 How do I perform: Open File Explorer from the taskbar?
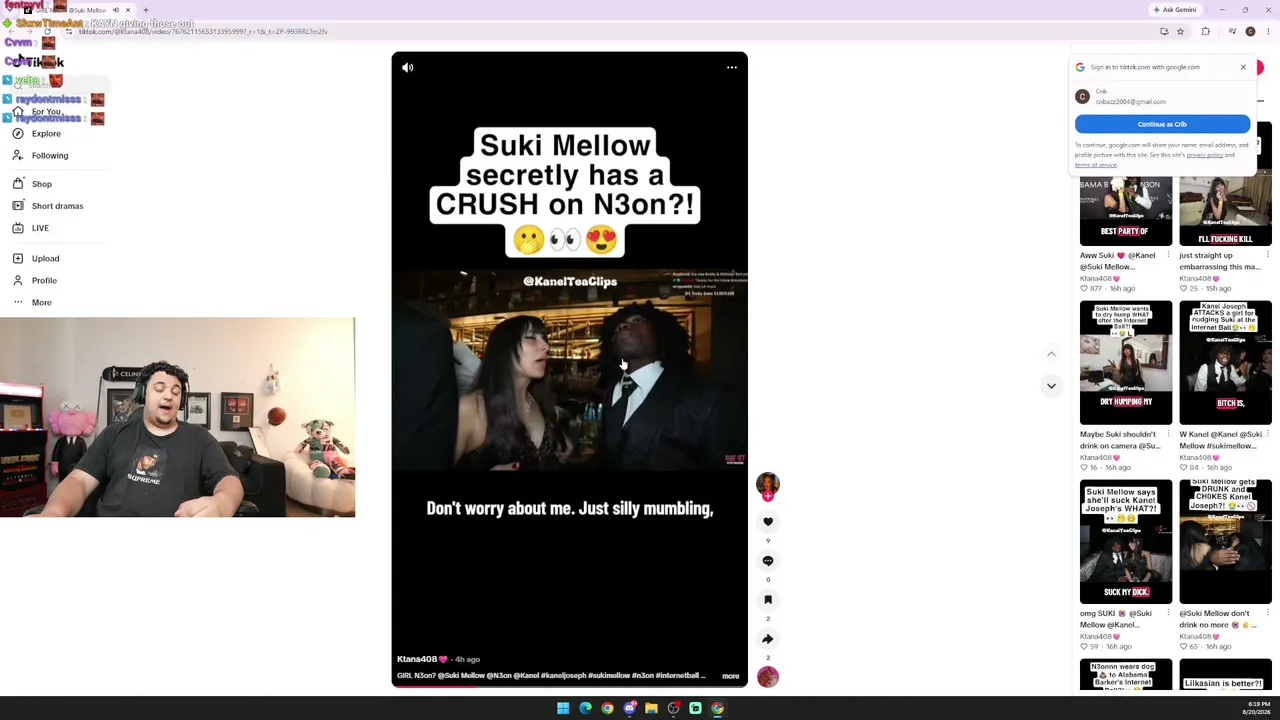(x=651, y=708)
